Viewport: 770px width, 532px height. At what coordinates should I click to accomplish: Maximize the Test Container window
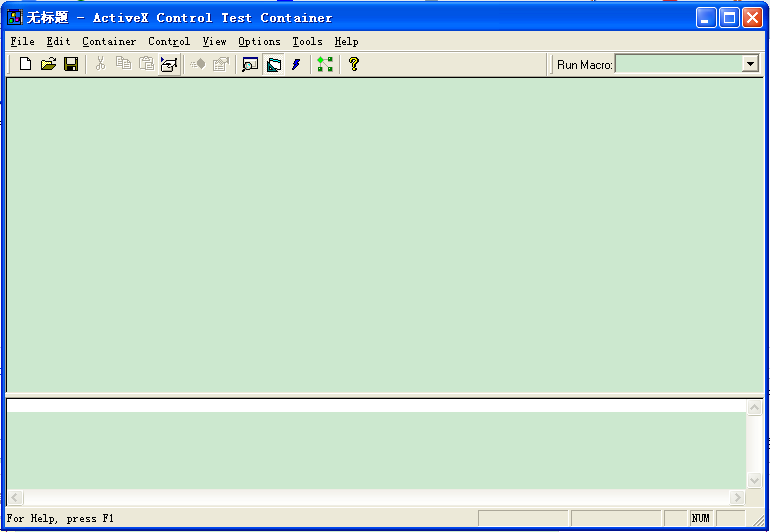[x=729, y=18]
